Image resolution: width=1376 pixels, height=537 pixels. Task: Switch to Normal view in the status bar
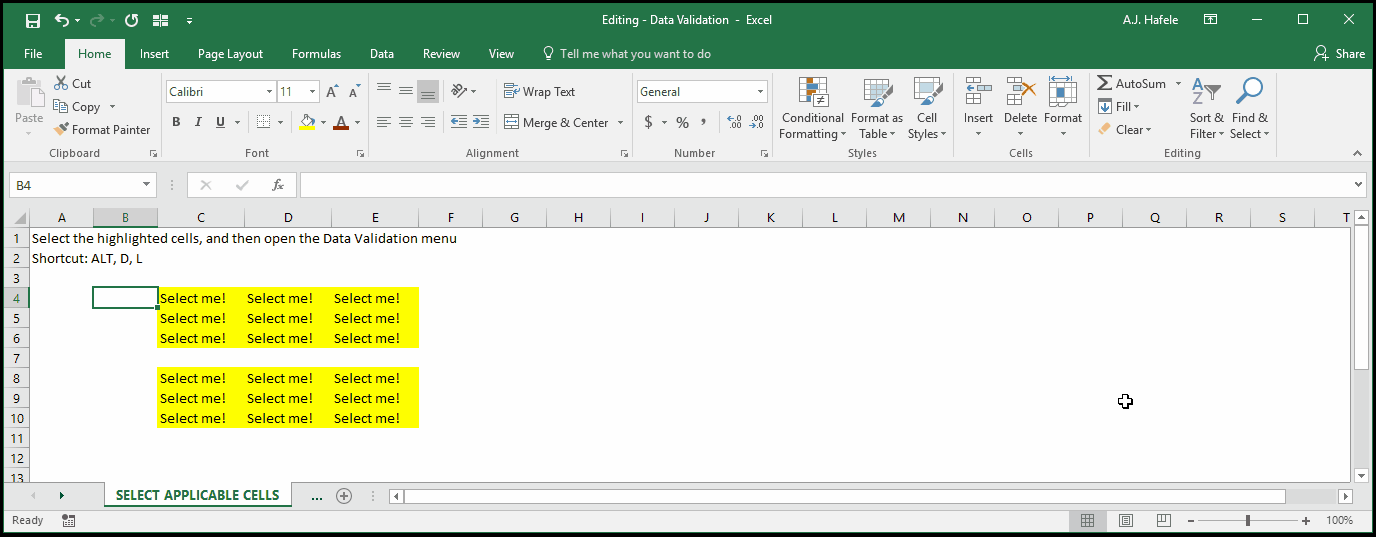click(1087, 520)
